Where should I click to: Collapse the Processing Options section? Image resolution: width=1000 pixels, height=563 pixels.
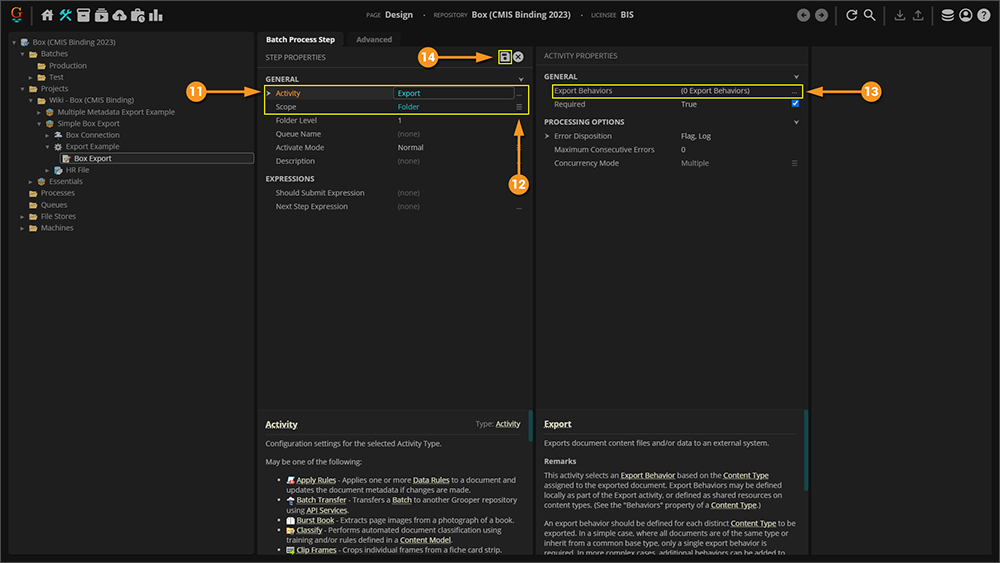click(x=796, y=122)
